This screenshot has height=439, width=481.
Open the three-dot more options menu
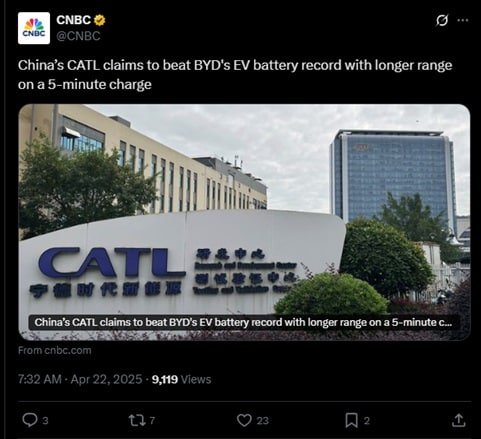pyautogui.click(x=463, y=20)
